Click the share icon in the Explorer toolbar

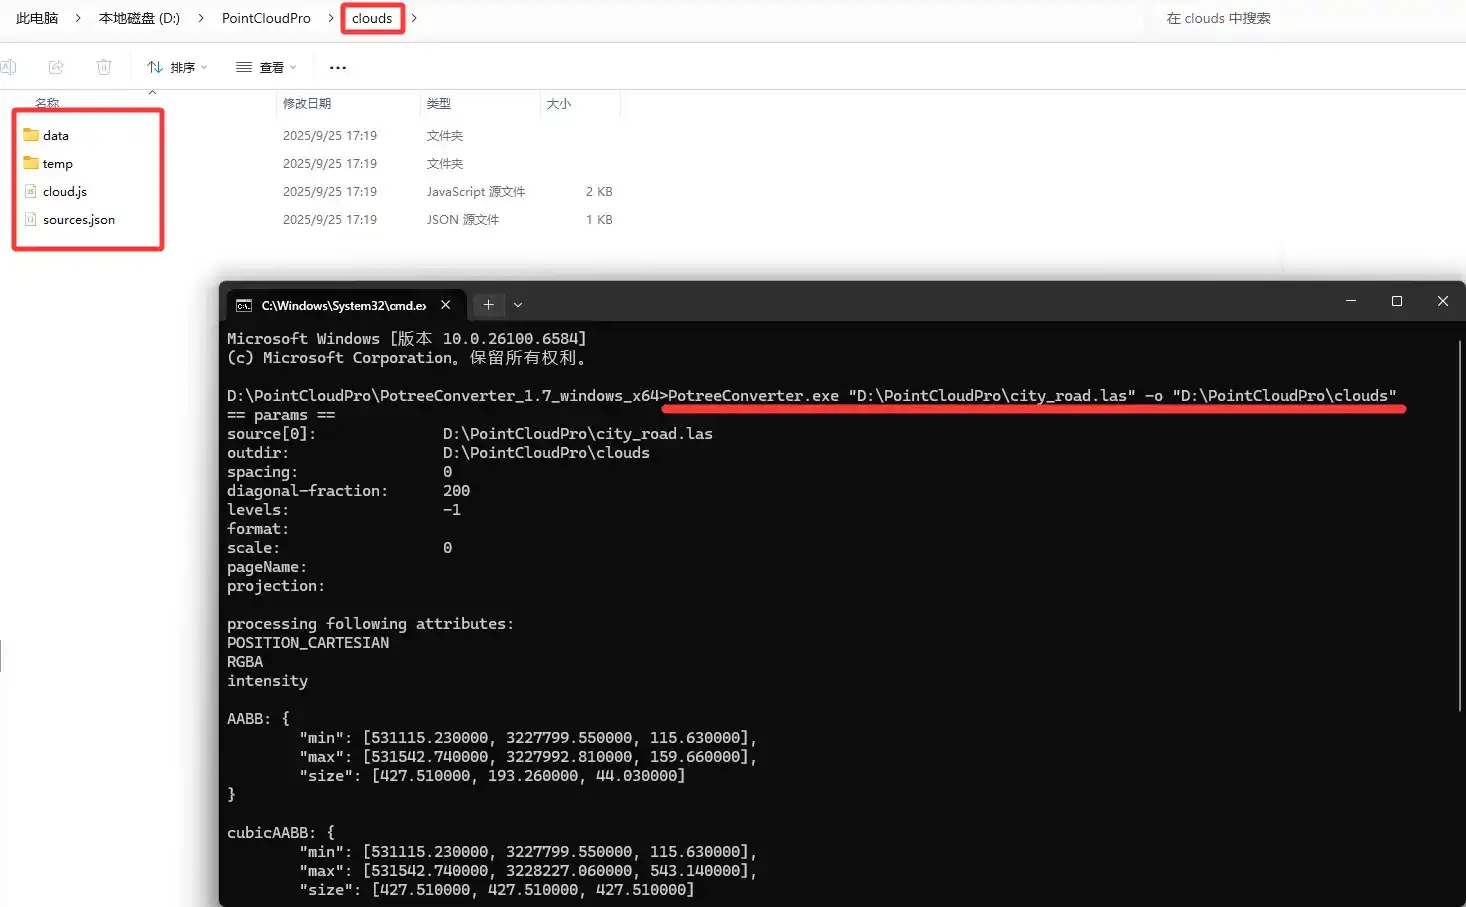click(56, 66)
